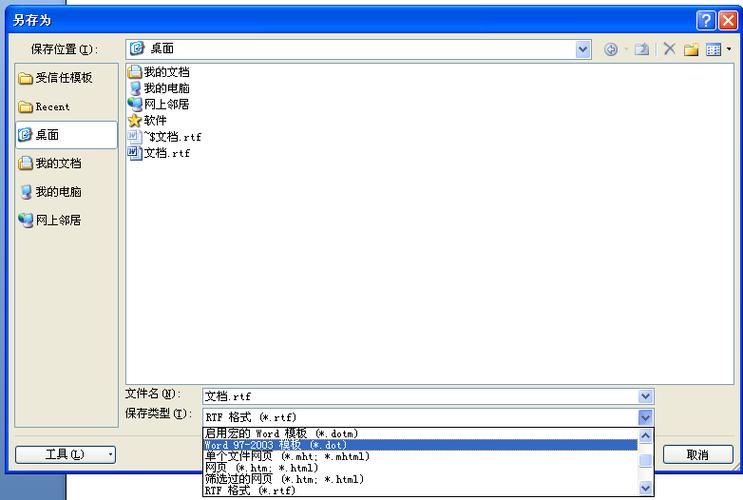Click the 取消 cancel button
This screenshot has width=743, height=500.
698,455
